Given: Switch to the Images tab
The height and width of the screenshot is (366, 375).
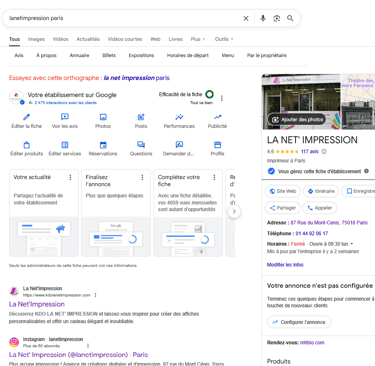Looking at the screenshot, I should pyautogui.click(x=36, y=39).
